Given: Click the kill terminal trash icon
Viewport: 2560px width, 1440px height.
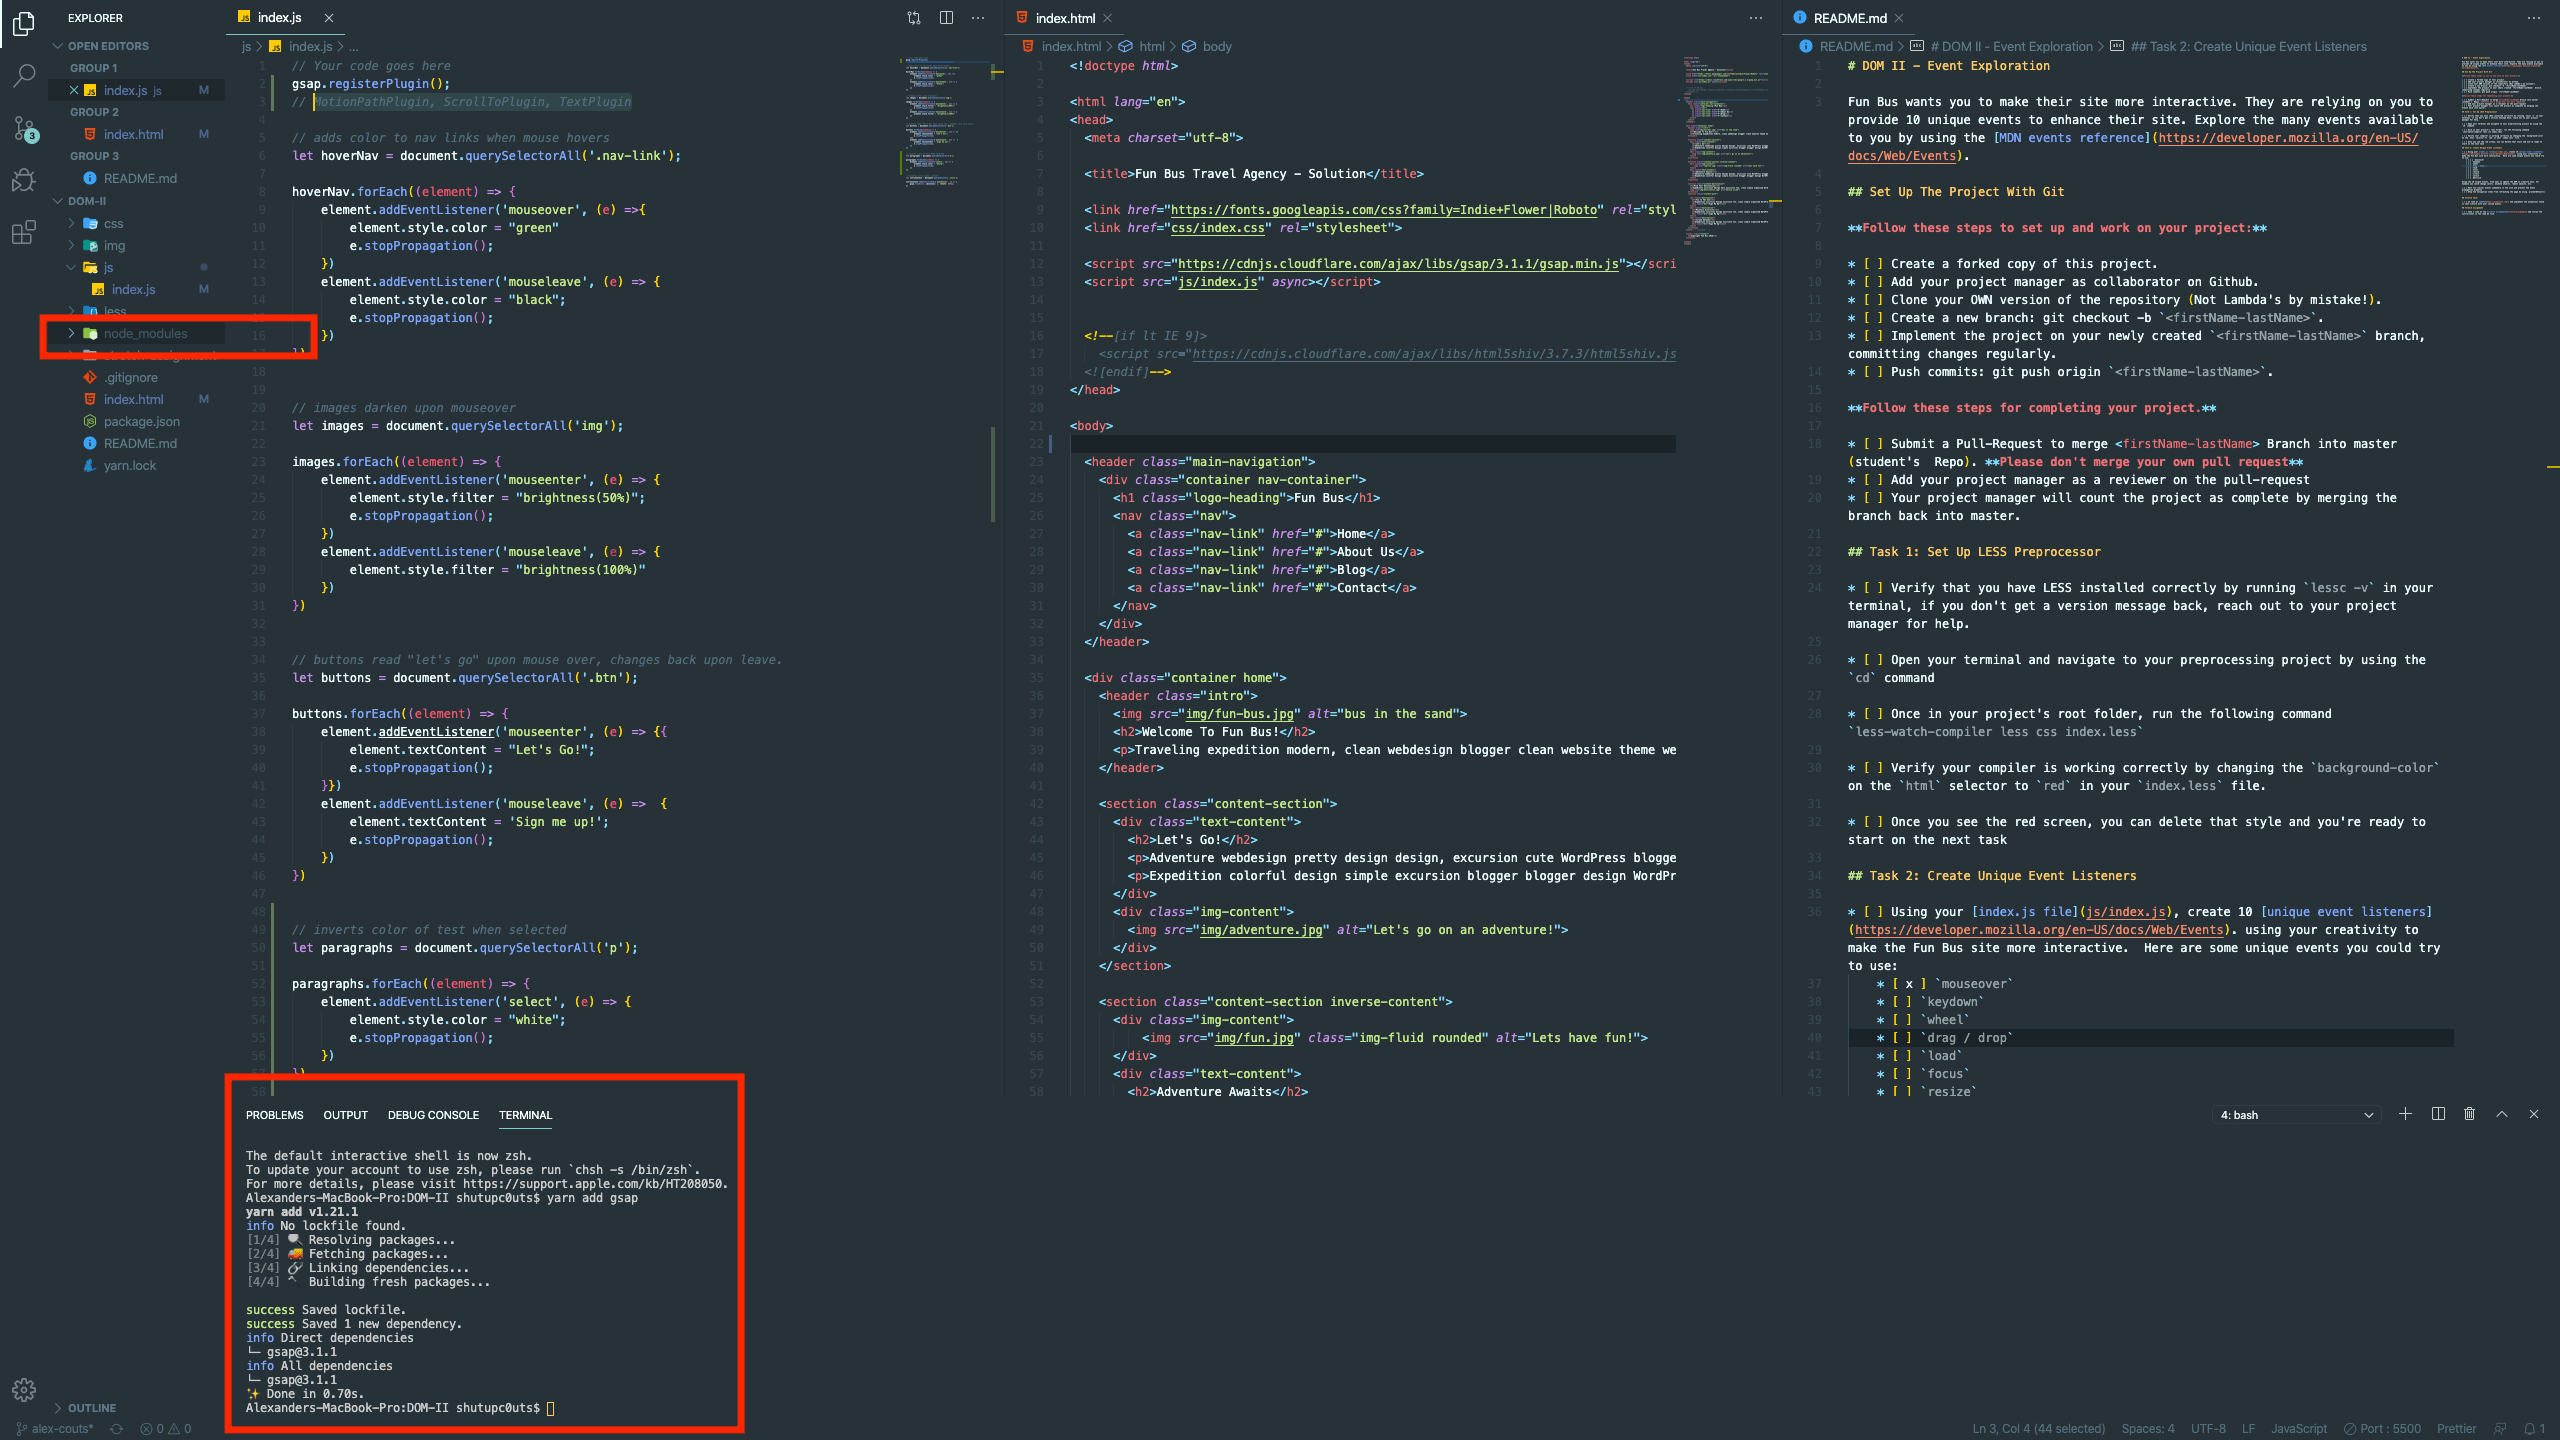Looking at the screenshot, I should 2469,1114.
